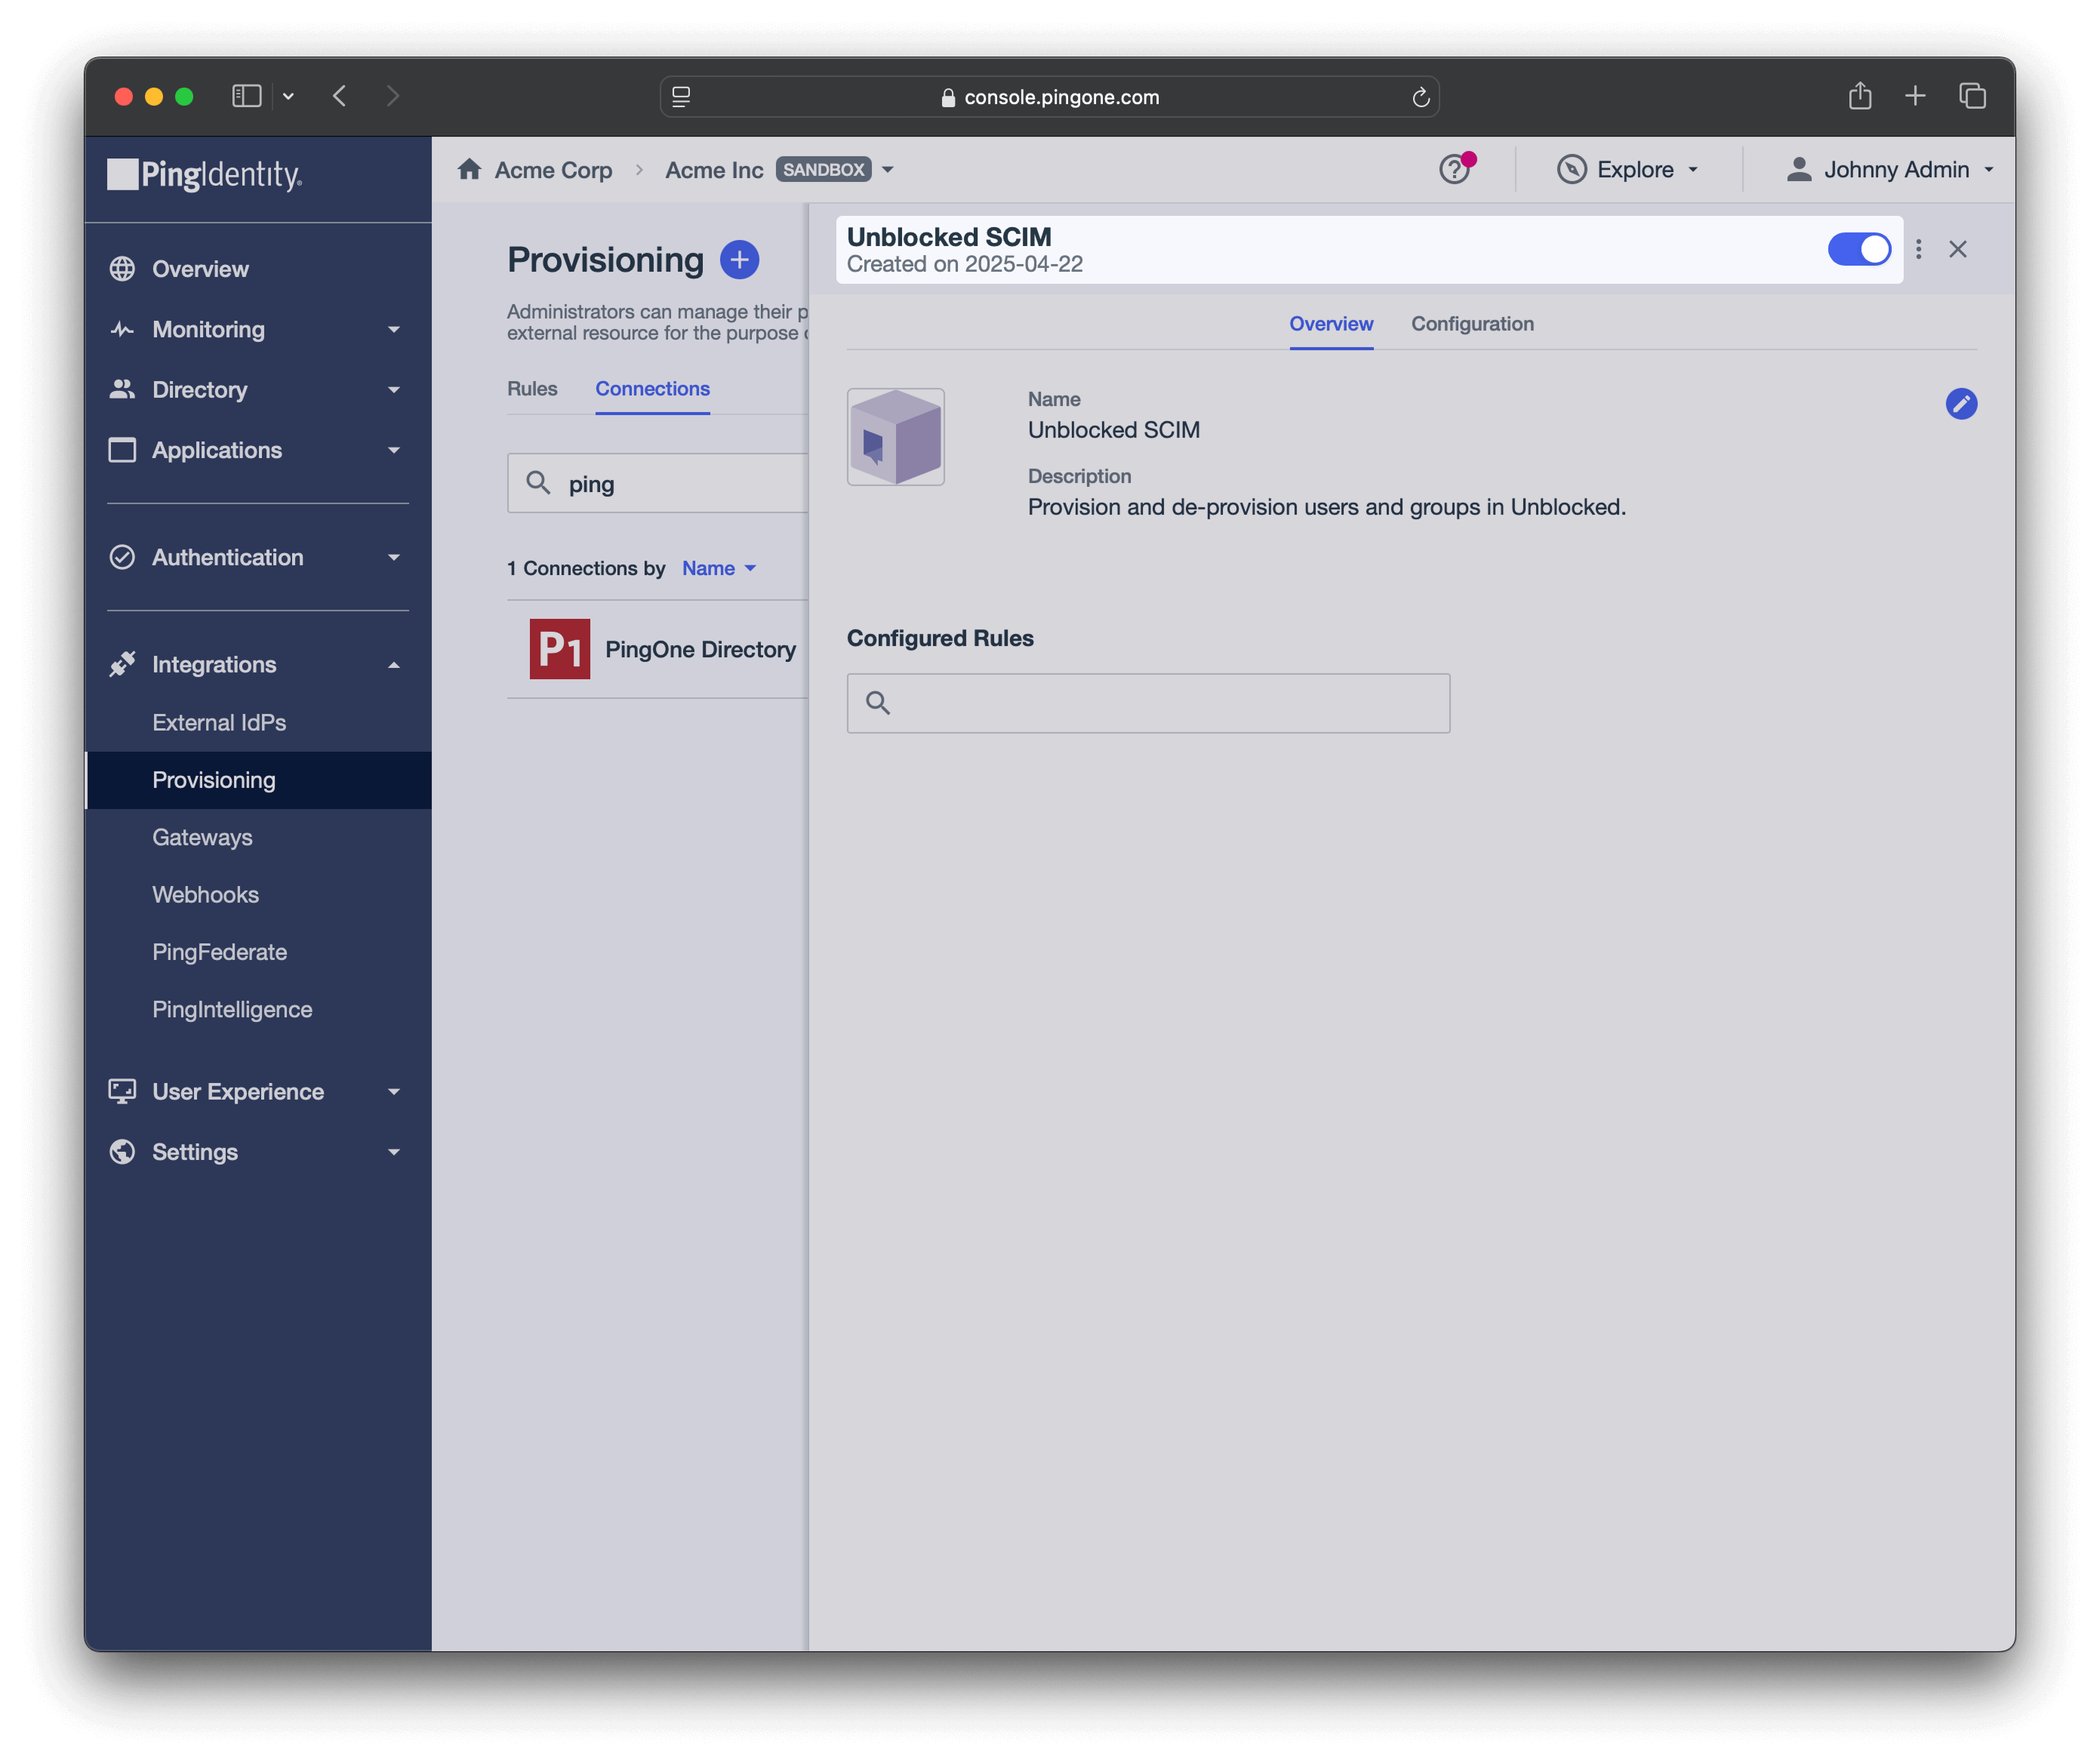Expand the Directory menu
The height and width of the screenshot is (1763, 2100).
click(393, 390)
